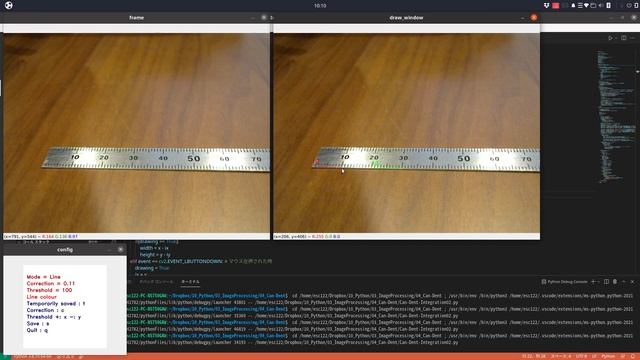
Task: Click the volume speaker tray icon
Action: (x=601, y=5)
